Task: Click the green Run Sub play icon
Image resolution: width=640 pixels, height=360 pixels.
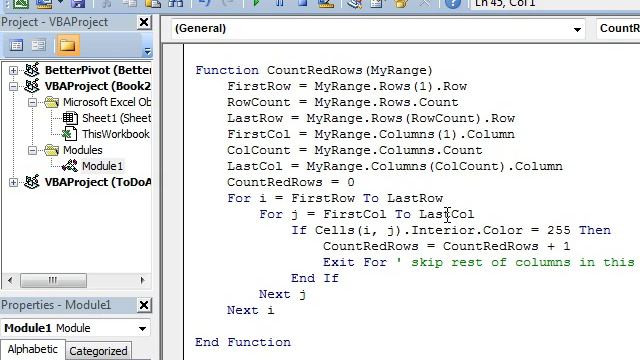Action: [256, 3]
